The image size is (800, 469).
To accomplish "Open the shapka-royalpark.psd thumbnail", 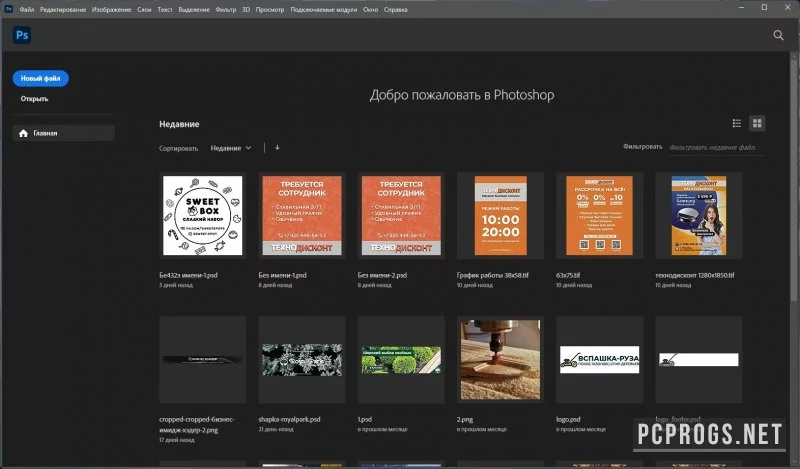I will (302, 359).
